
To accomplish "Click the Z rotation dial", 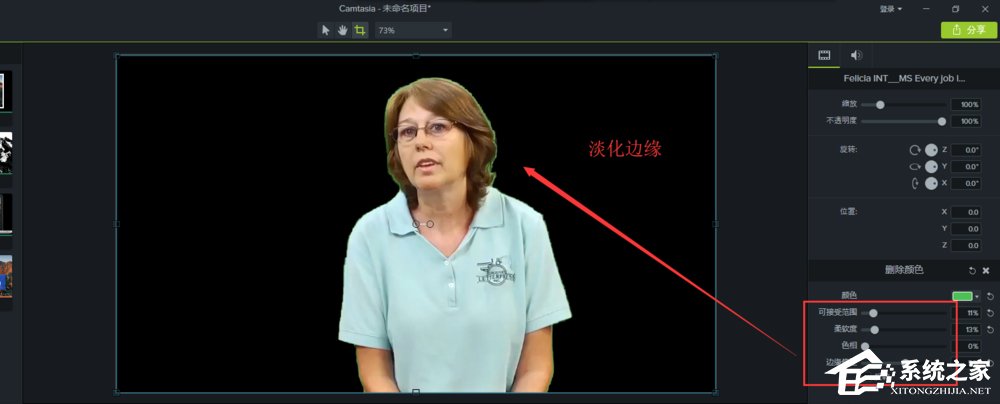I will (x=931, y=150).
